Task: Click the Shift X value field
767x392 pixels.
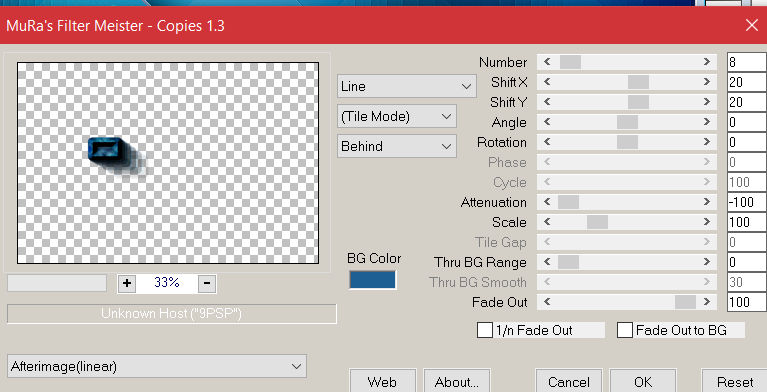Action: [x=747, y=82]
